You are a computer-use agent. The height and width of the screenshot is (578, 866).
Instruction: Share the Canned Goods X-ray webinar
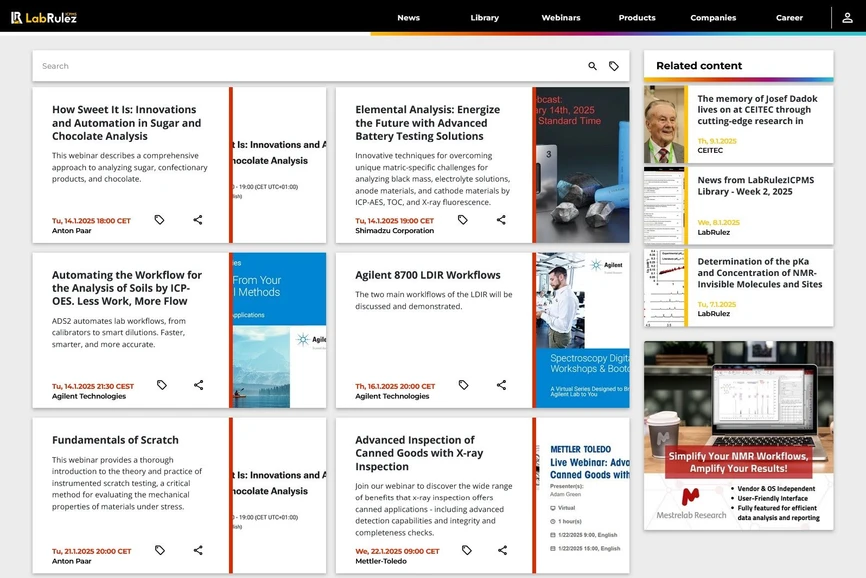pyautogui.click(x=502, y=550)
